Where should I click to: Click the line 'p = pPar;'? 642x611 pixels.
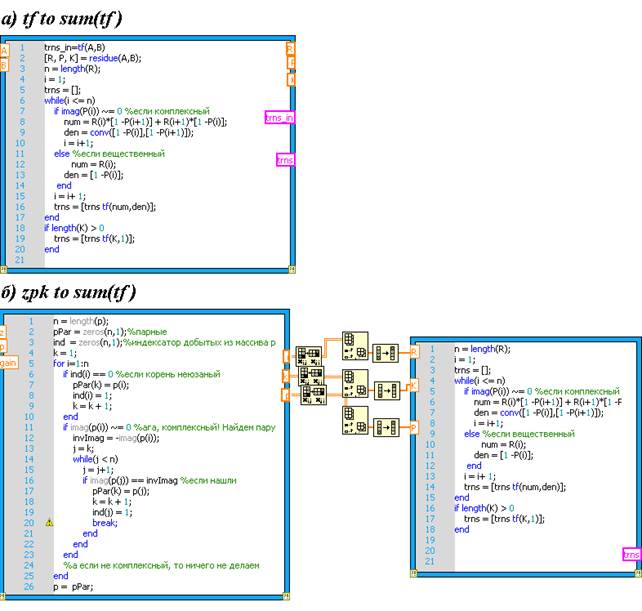tap(73, 587)
